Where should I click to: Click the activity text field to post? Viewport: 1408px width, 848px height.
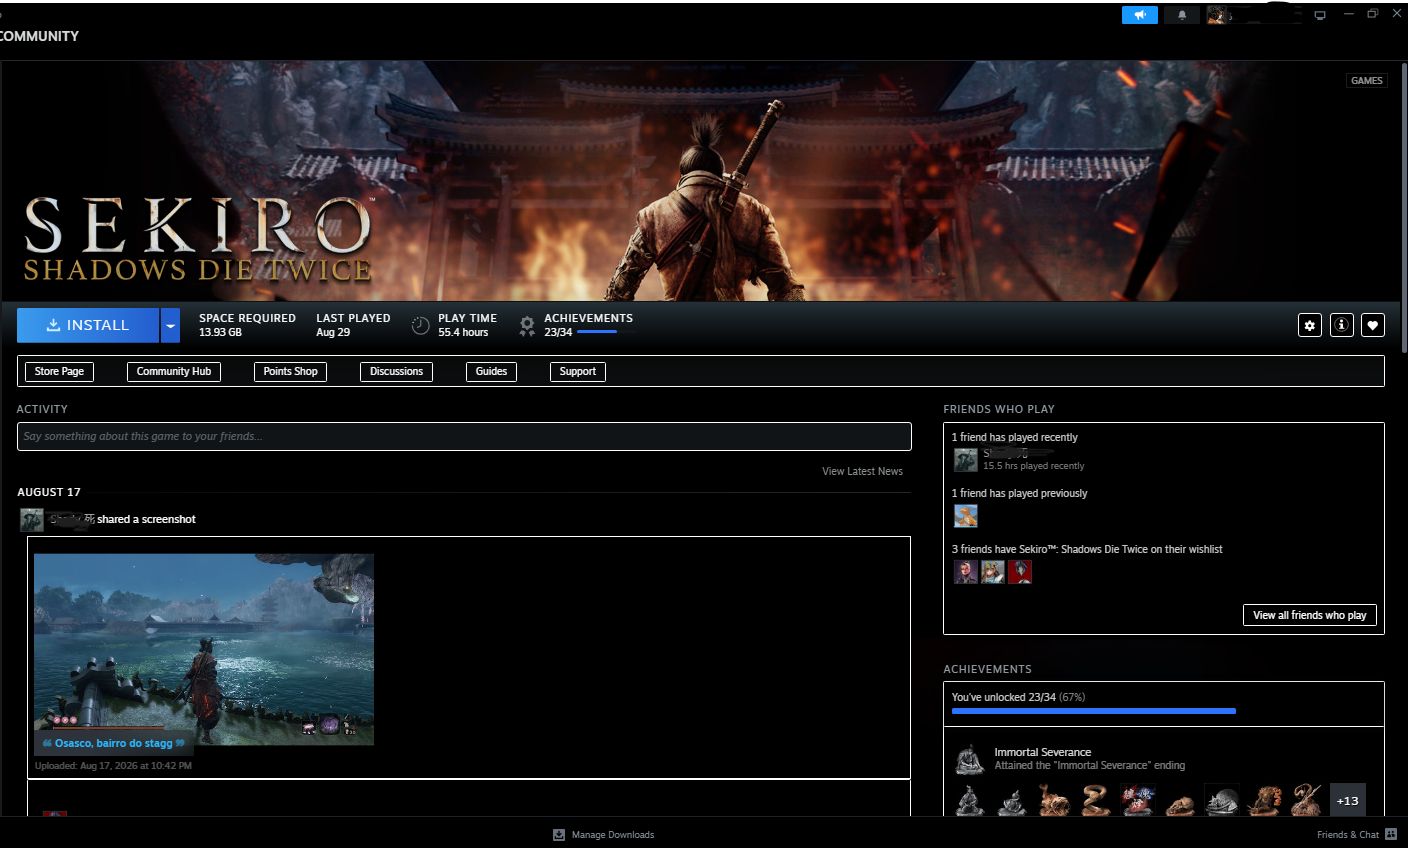pyautogui.click(x=464, y=436)
